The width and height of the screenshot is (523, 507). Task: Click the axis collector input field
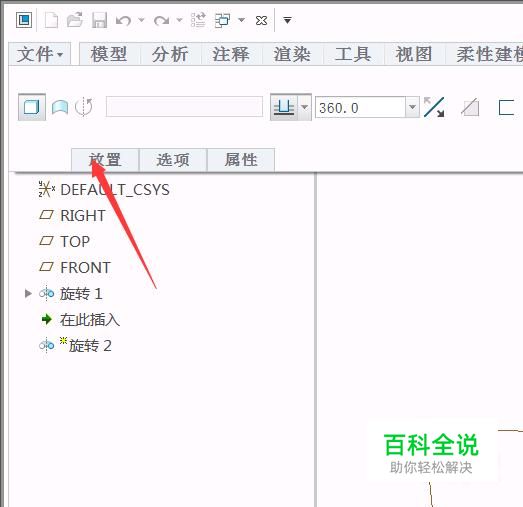pos(184,107)
